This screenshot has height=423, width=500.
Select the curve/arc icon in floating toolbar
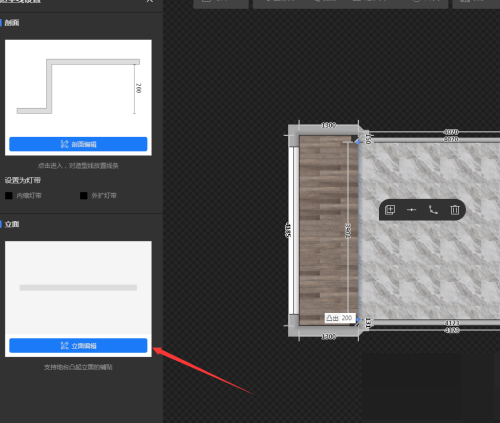click(433, 210)
